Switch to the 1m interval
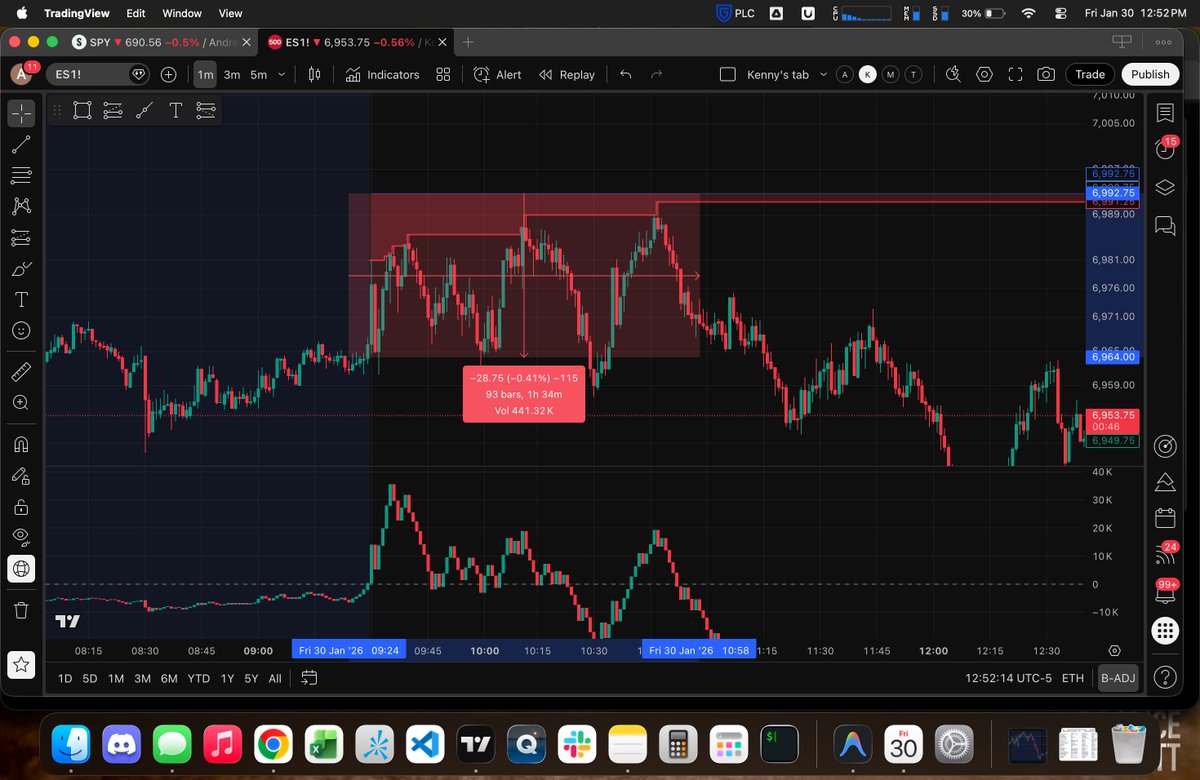 [x=205, y=74]
